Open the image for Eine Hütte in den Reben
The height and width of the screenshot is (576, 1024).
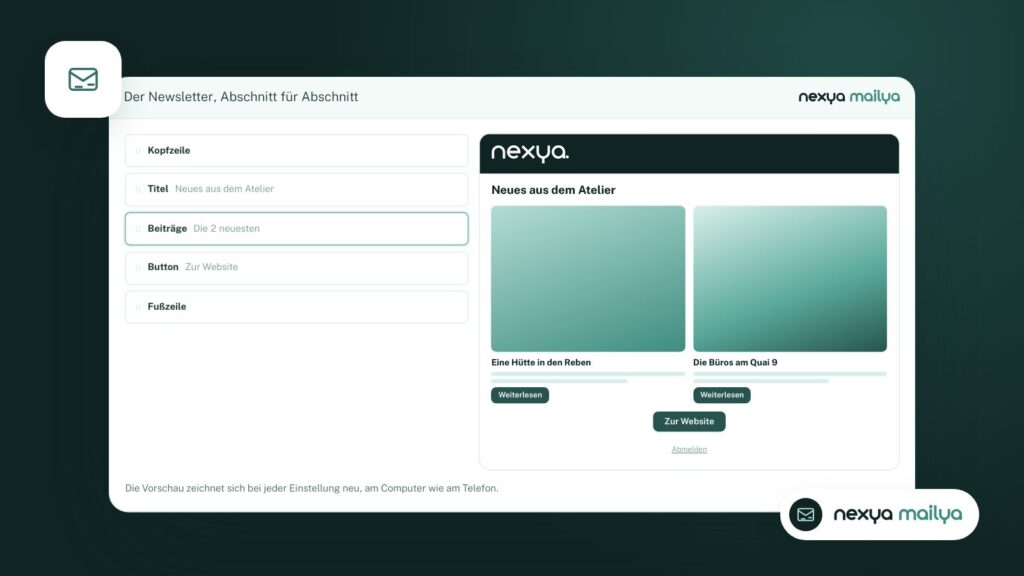tap(588, 279)
